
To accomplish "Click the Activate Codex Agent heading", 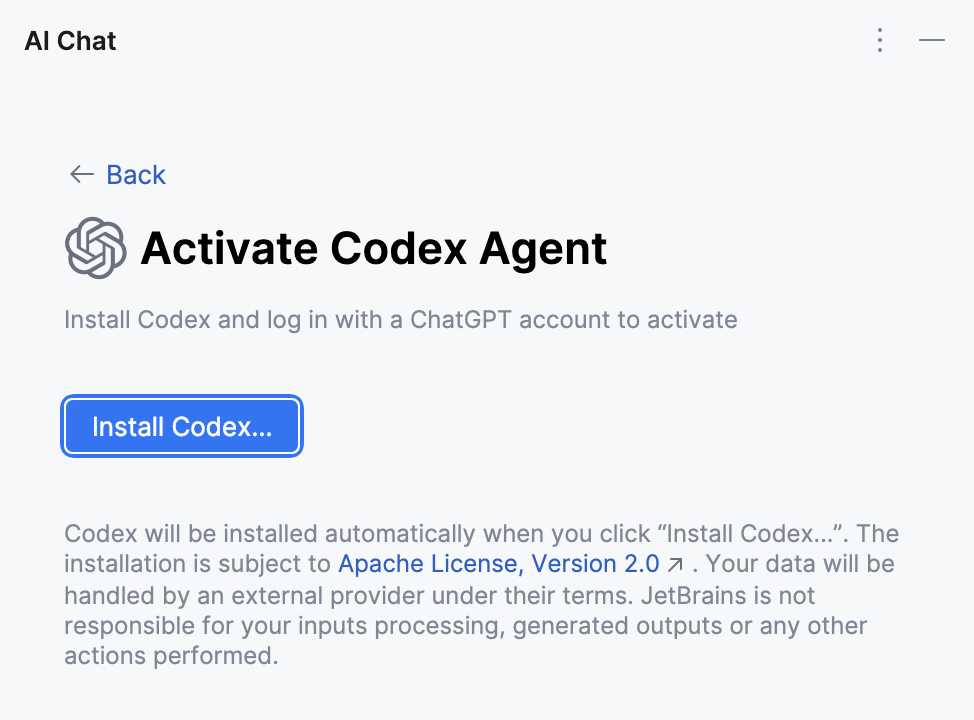I will (375, 249).
